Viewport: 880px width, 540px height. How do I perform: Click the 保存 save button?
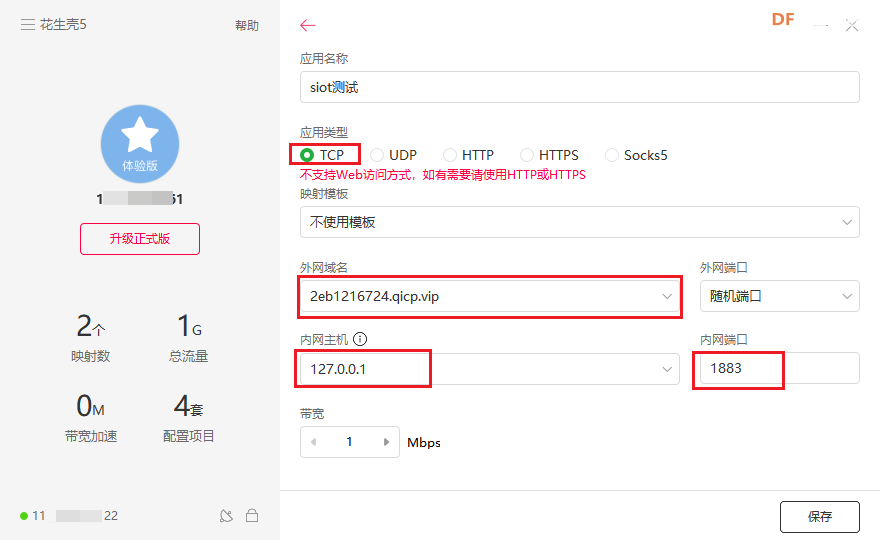tap(819, 517)
